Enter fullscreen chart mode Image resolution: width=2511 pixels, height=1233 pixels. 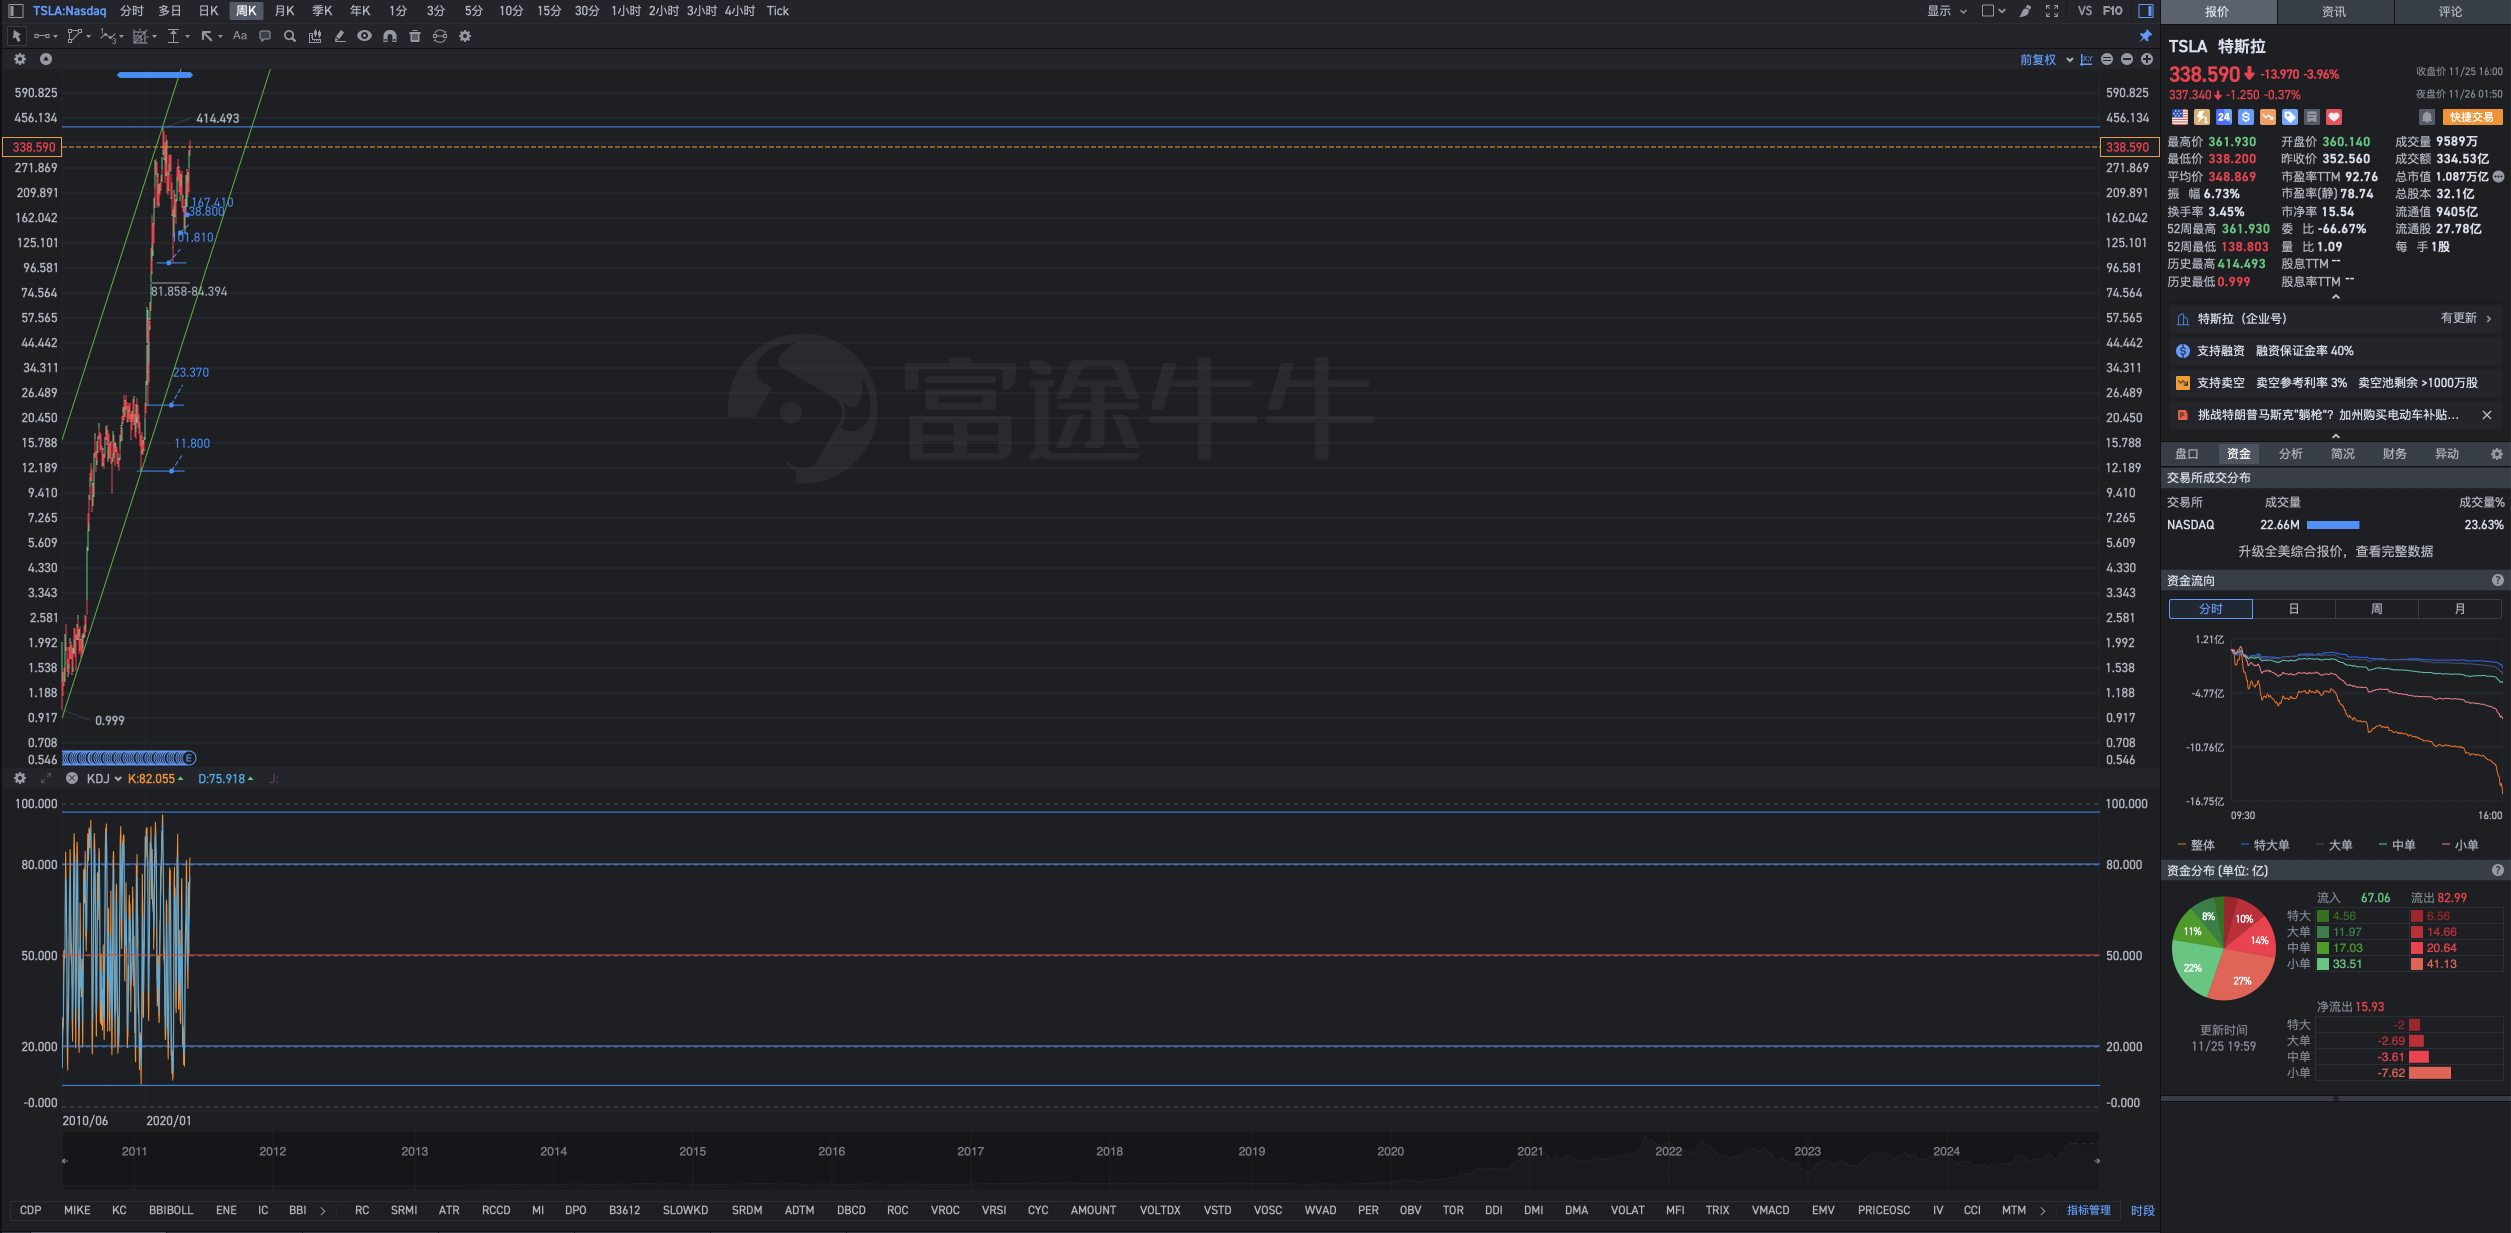pyautogui.click(x=2052, y=11)
